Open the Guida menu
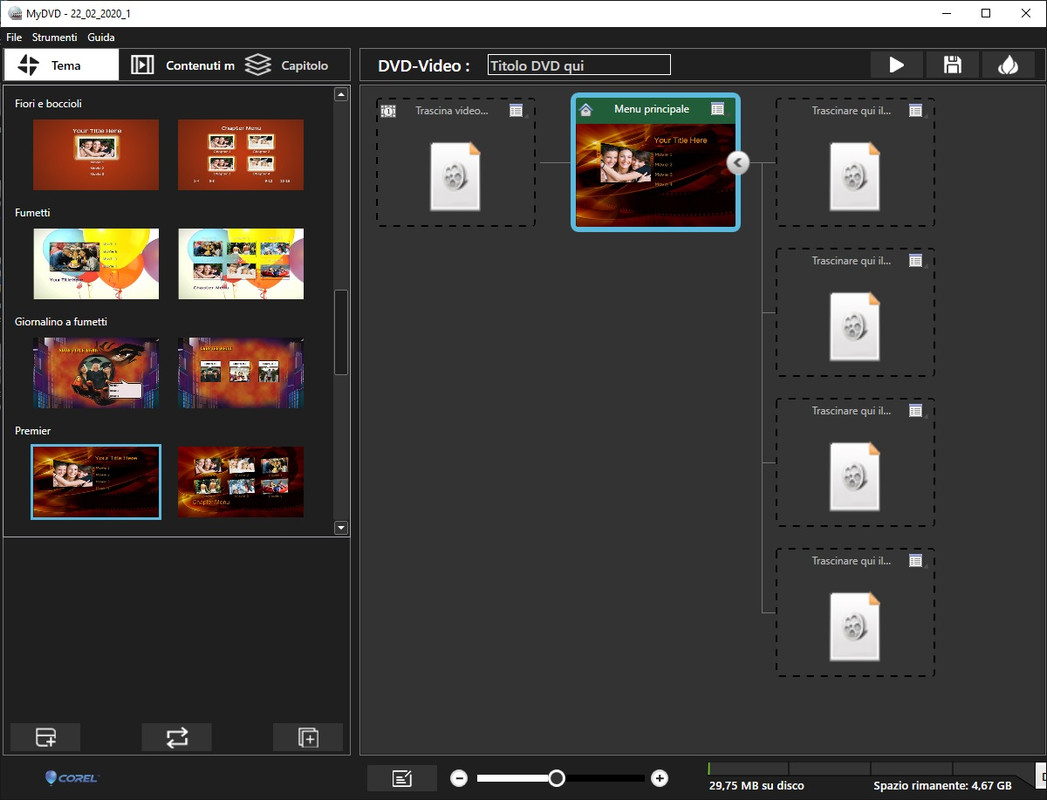The image size is (1047, 800). (101, 37)
